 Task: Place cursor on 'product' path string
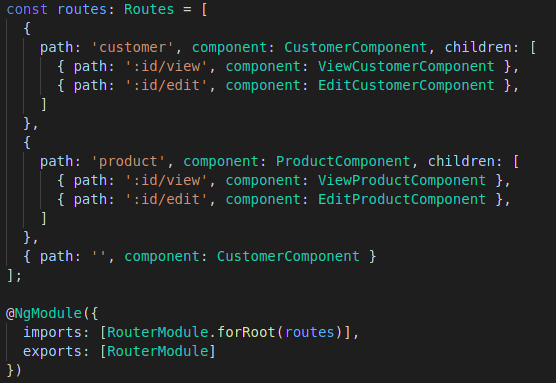(128, 161)
